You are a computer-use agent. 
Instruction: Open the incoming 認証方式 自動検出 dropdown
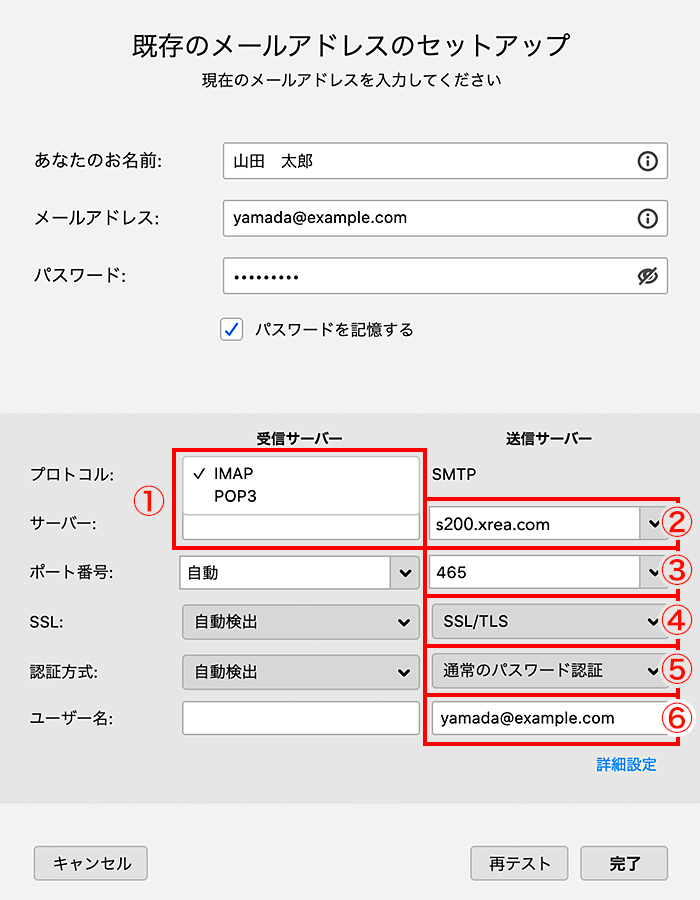point(300,672)
